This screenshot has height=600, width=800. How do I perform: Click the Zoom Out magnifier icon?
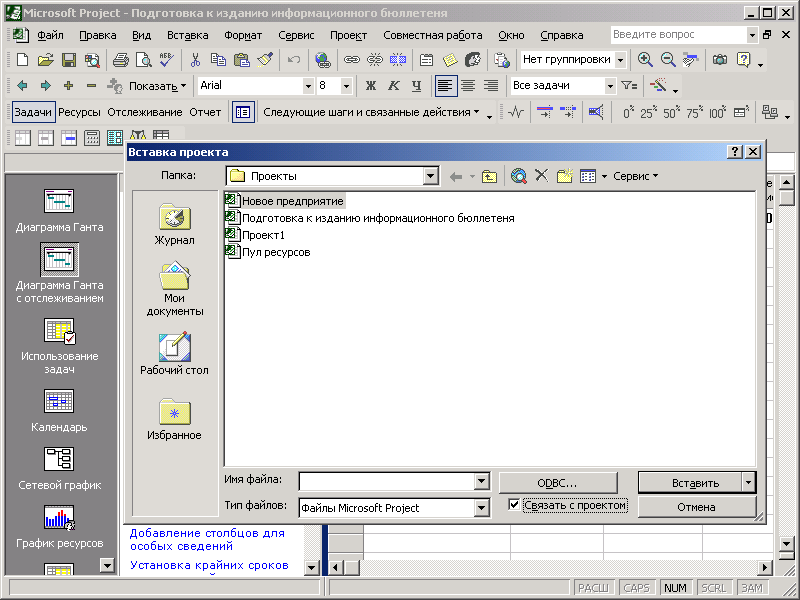coord(668,60)
